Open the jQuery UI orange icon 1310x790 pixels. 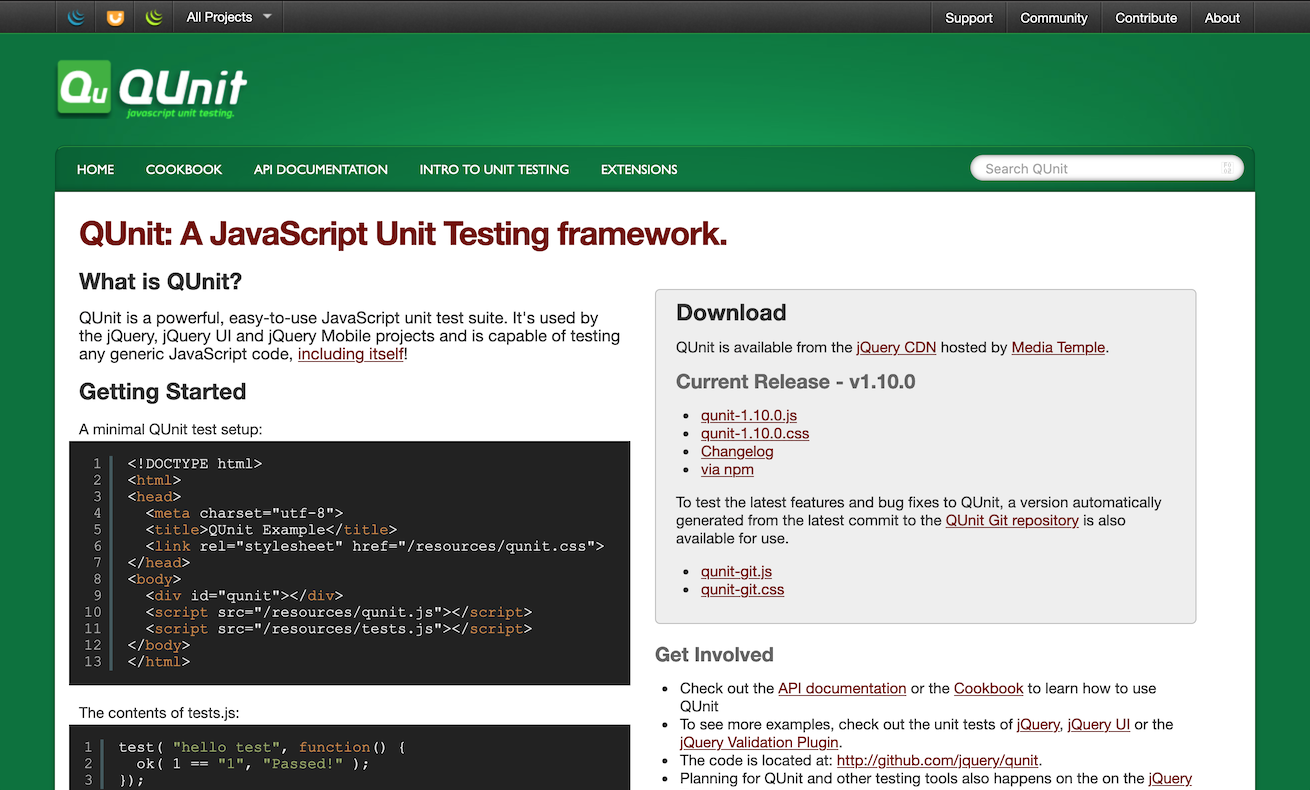coord(115,17)
